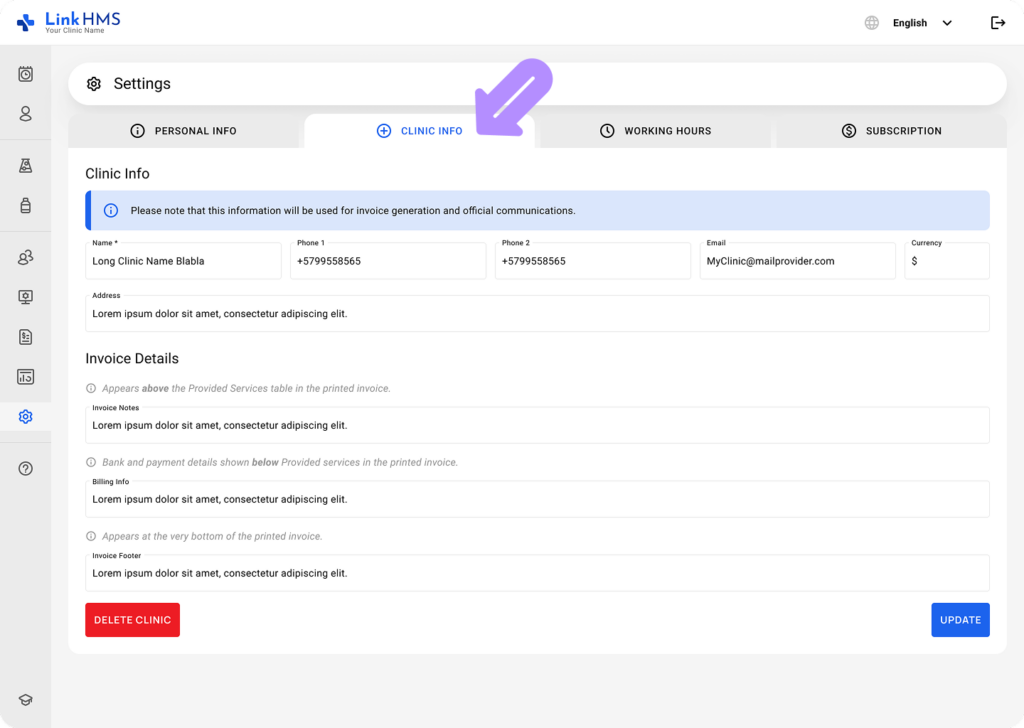This screenshot has height=728, width=1024.
Task: Select the Personal Info tab
Action: [185, 131]
